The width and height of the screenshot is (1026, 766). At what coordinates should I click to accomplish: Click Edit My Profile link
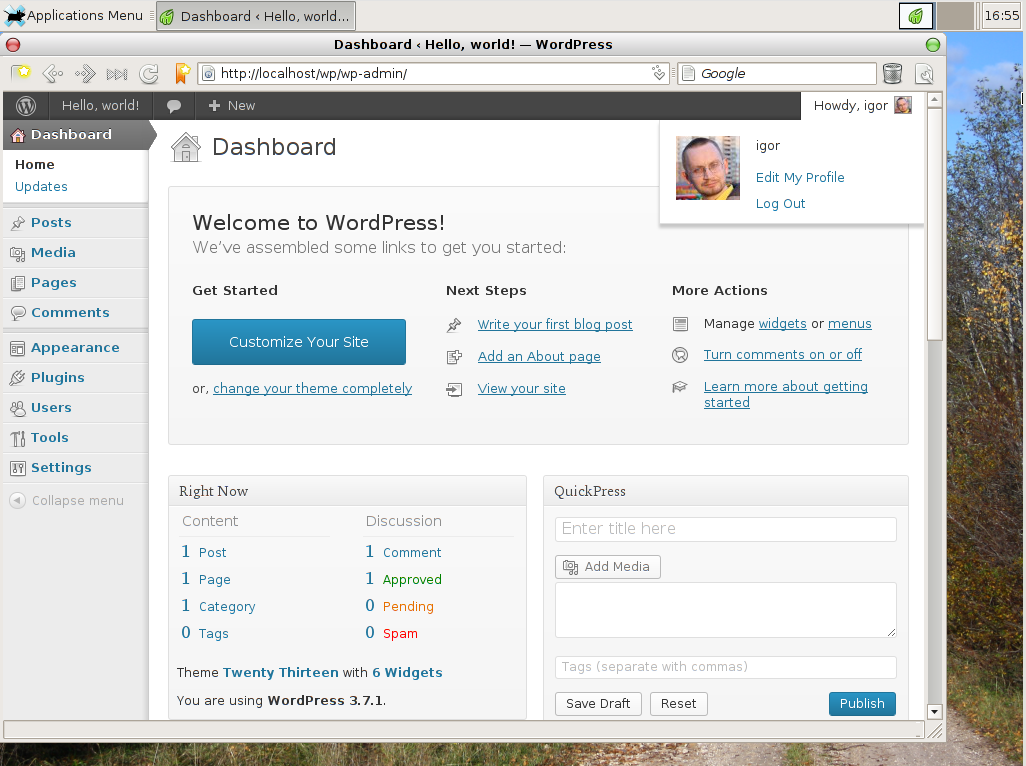(x=800, y=177)
